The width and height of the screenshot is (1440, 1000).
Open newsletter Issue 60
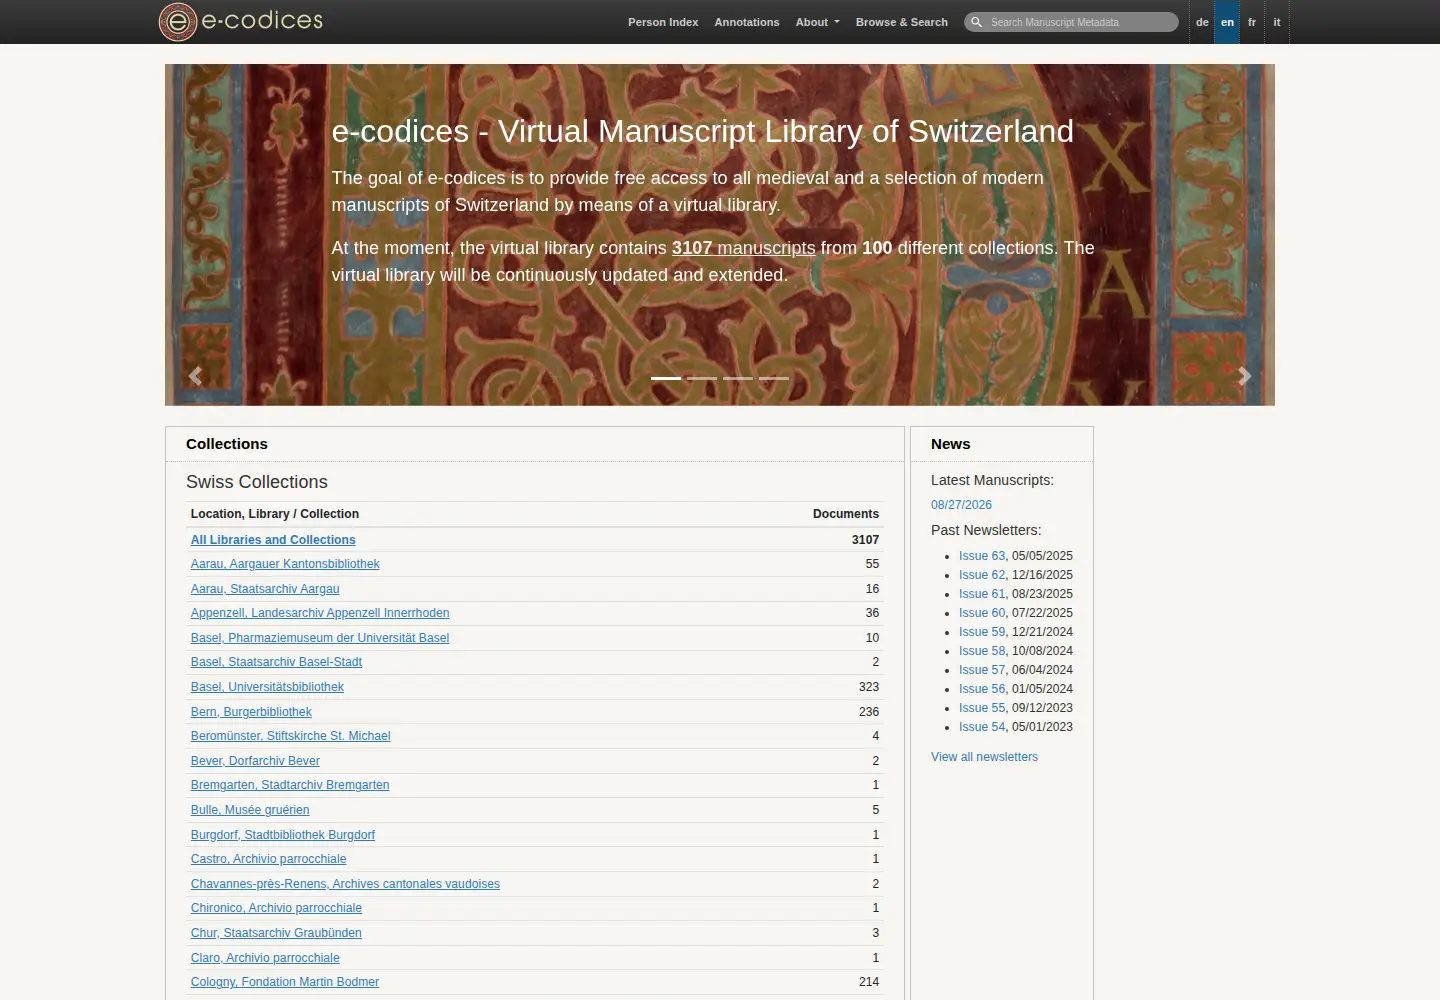[982, 613]
